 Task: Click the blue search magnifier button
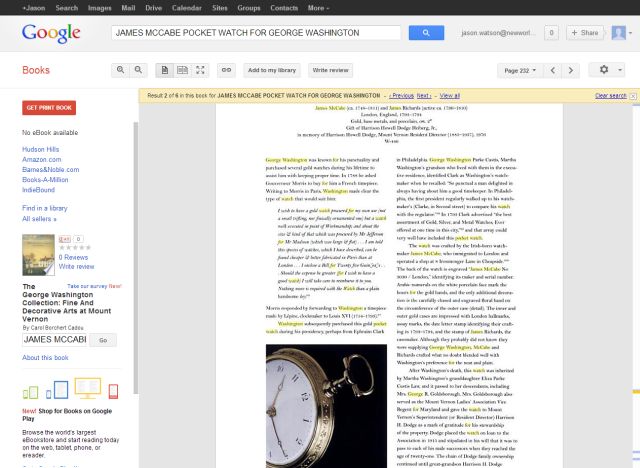tap(426, 33)
